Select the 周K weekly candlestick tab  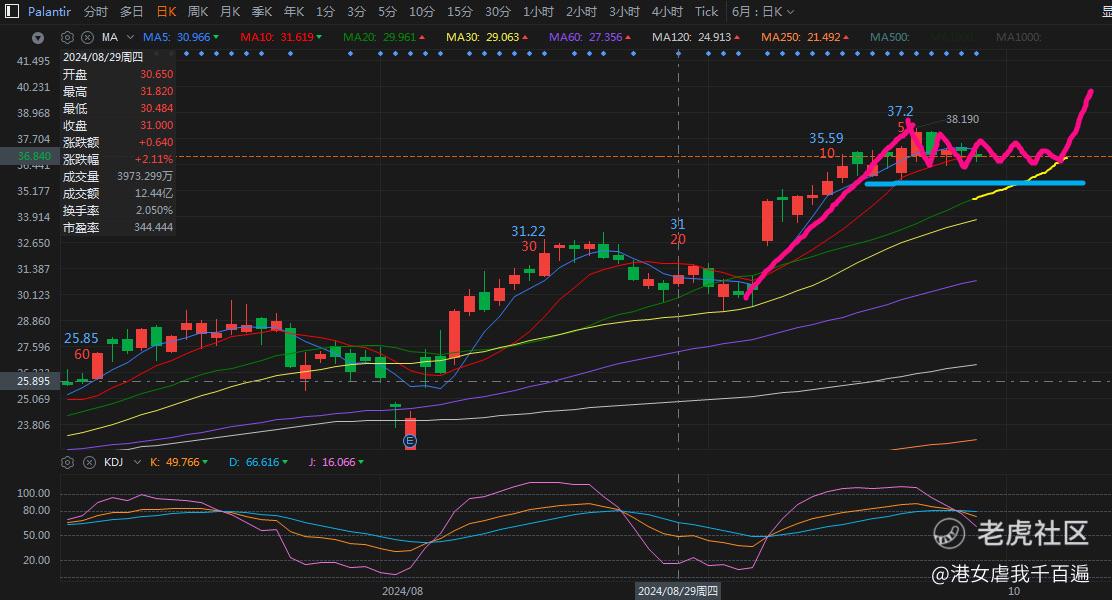click(198, 11)
